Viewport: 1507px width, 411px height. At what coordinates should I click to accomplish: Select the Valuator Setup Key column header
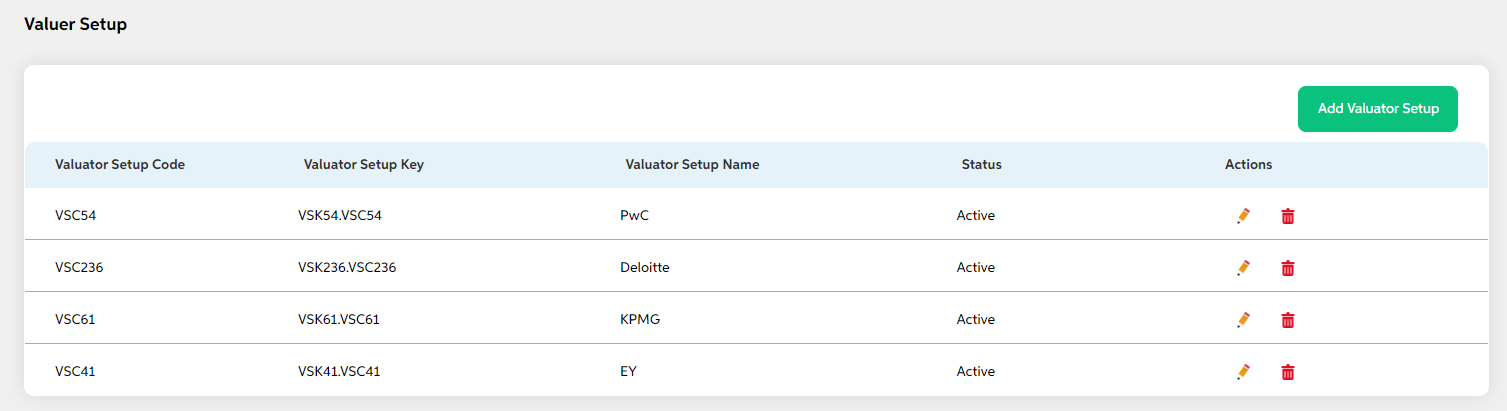pos(364,164)
